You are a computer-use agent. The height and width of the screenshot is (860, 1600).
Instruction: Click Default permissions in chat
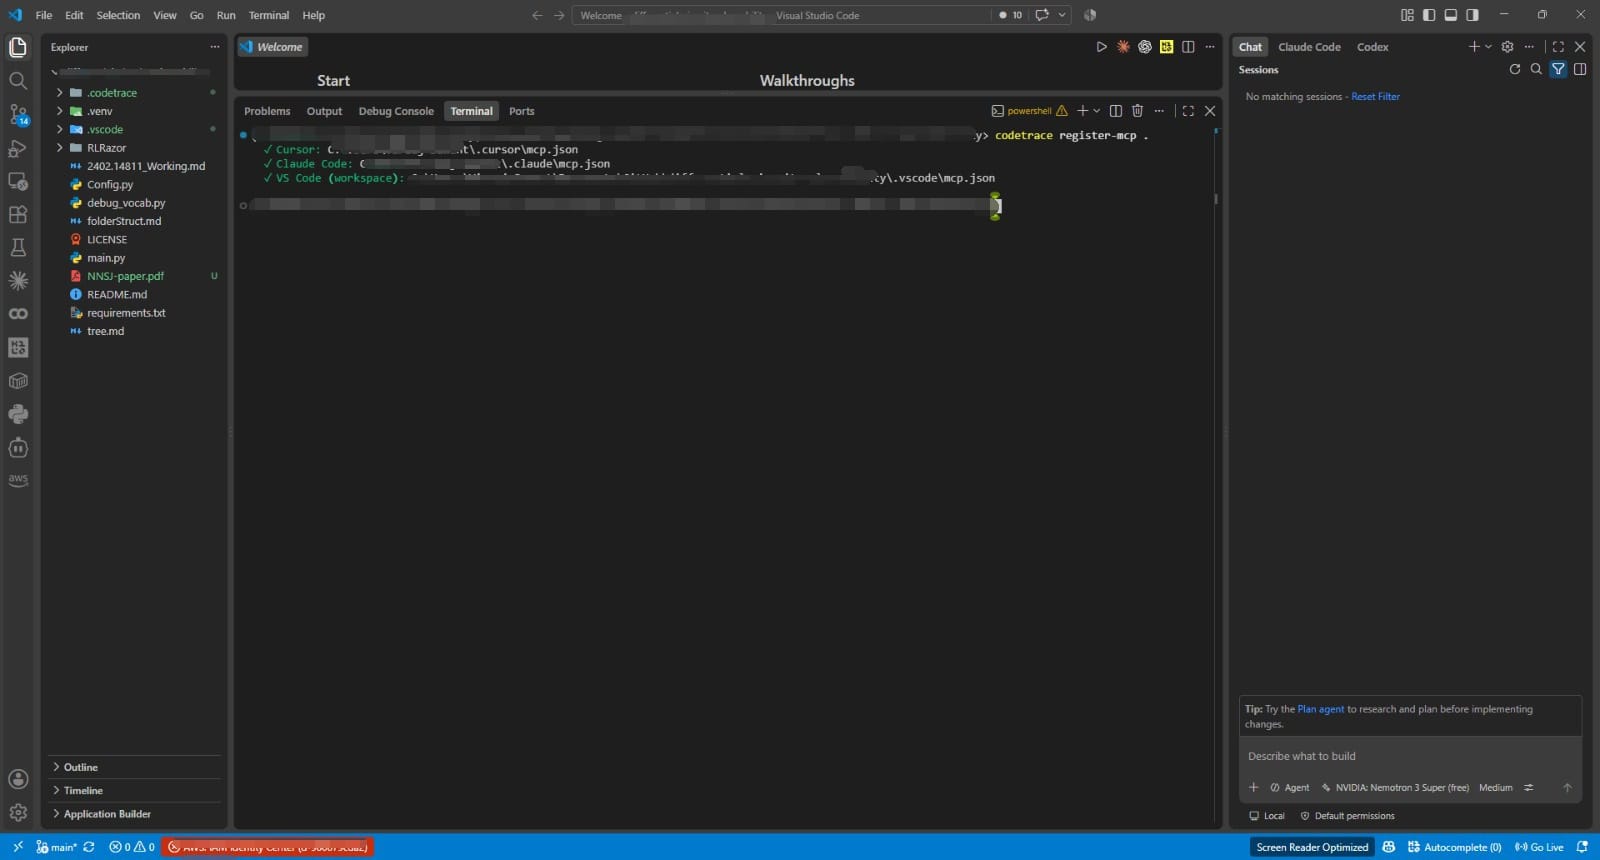point(1347,816)
